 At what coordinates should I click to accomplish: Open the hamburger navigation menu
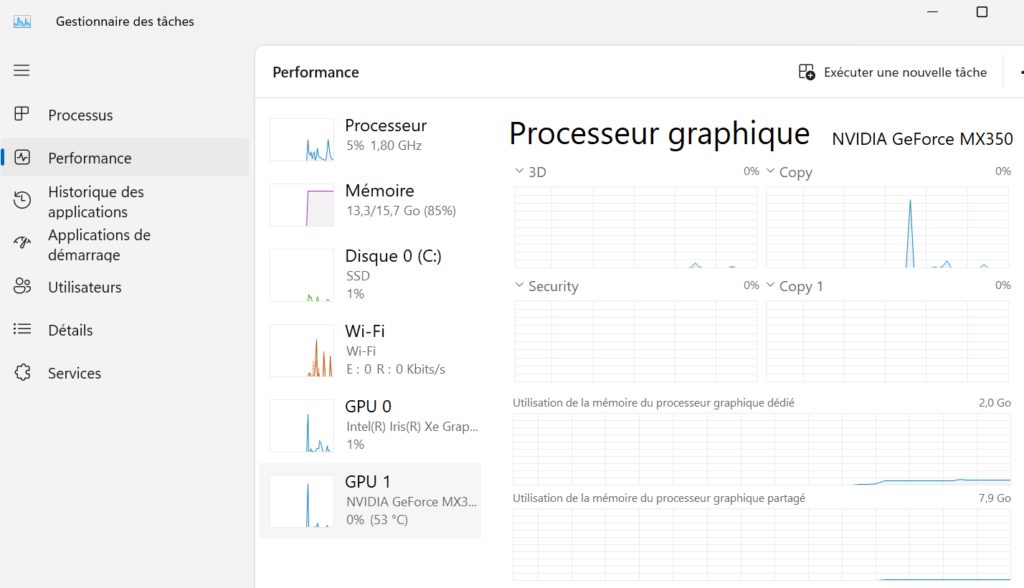pyautogui.click(x=22, y=70)
